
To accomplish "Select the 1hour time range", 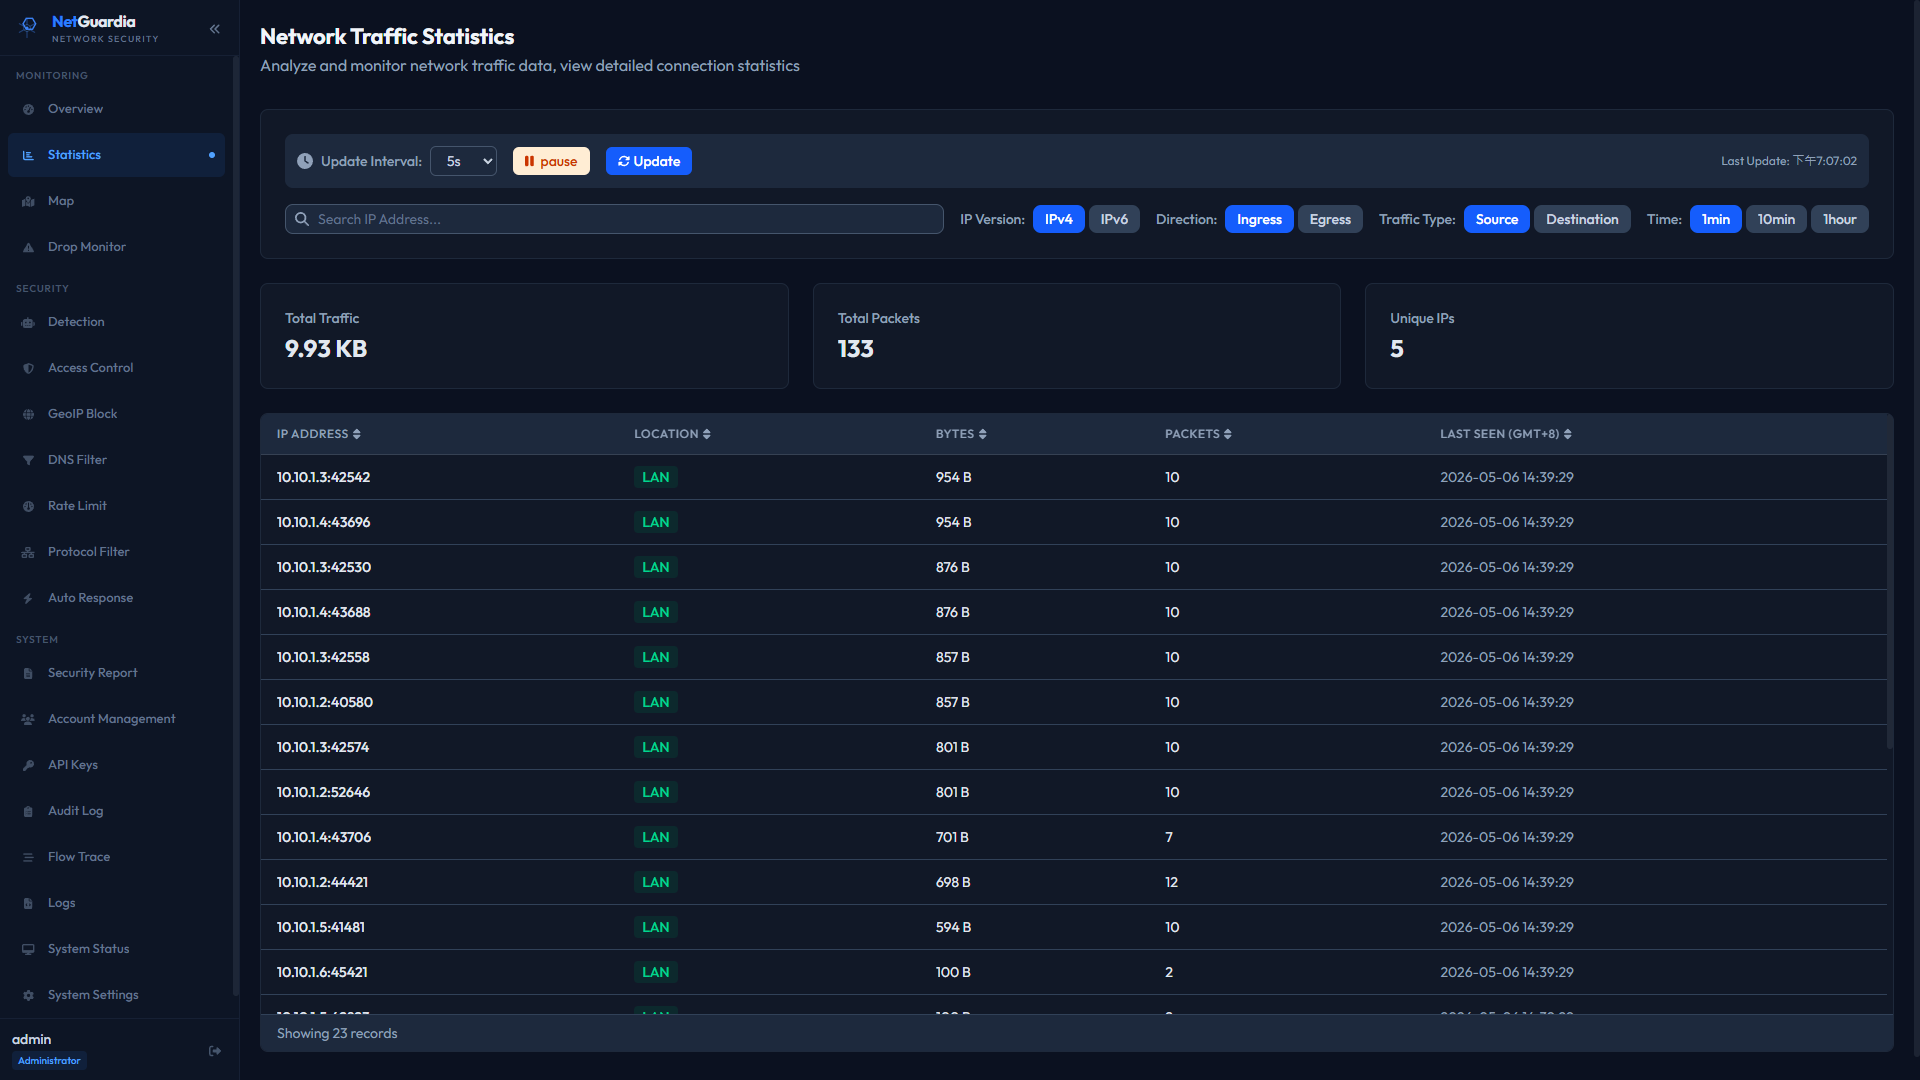I will (x=1839, y=219).
